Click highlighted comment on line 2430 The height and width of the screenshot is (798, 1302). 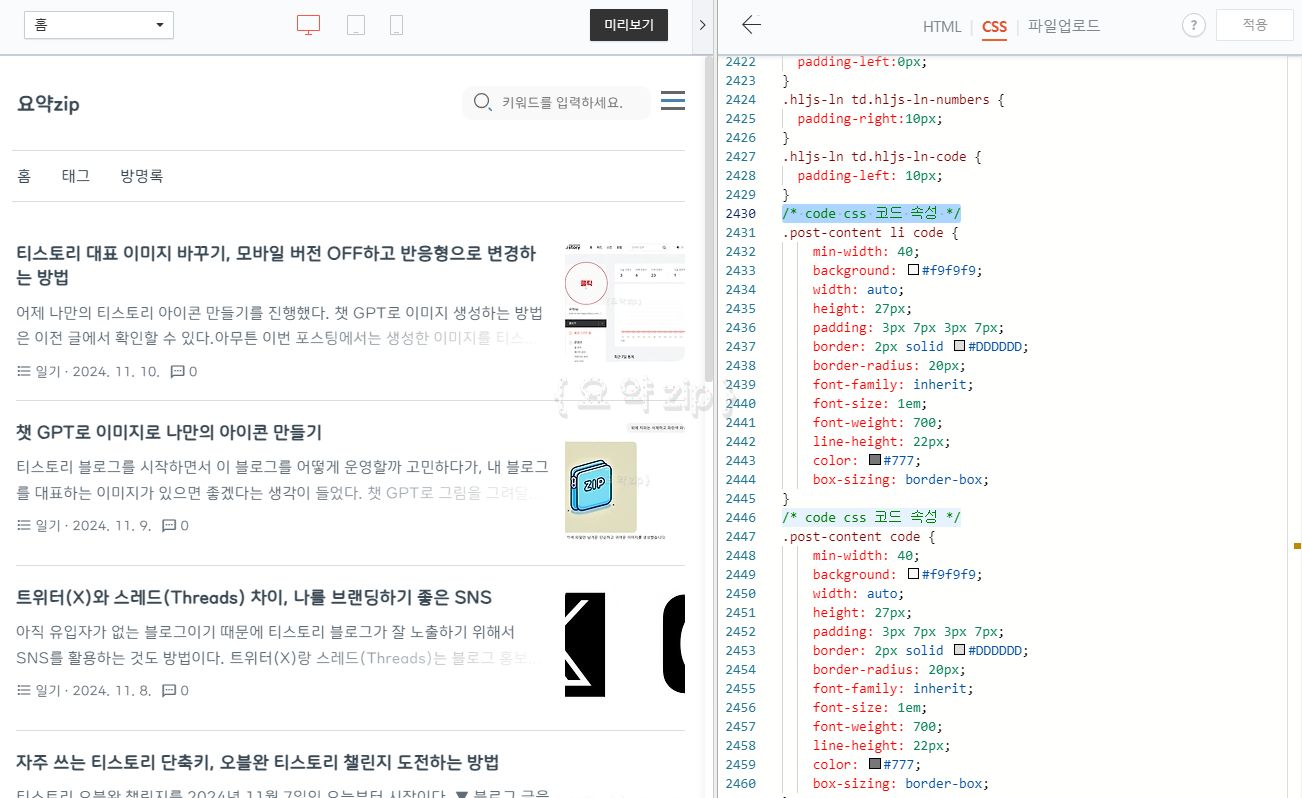click(871, 213)
